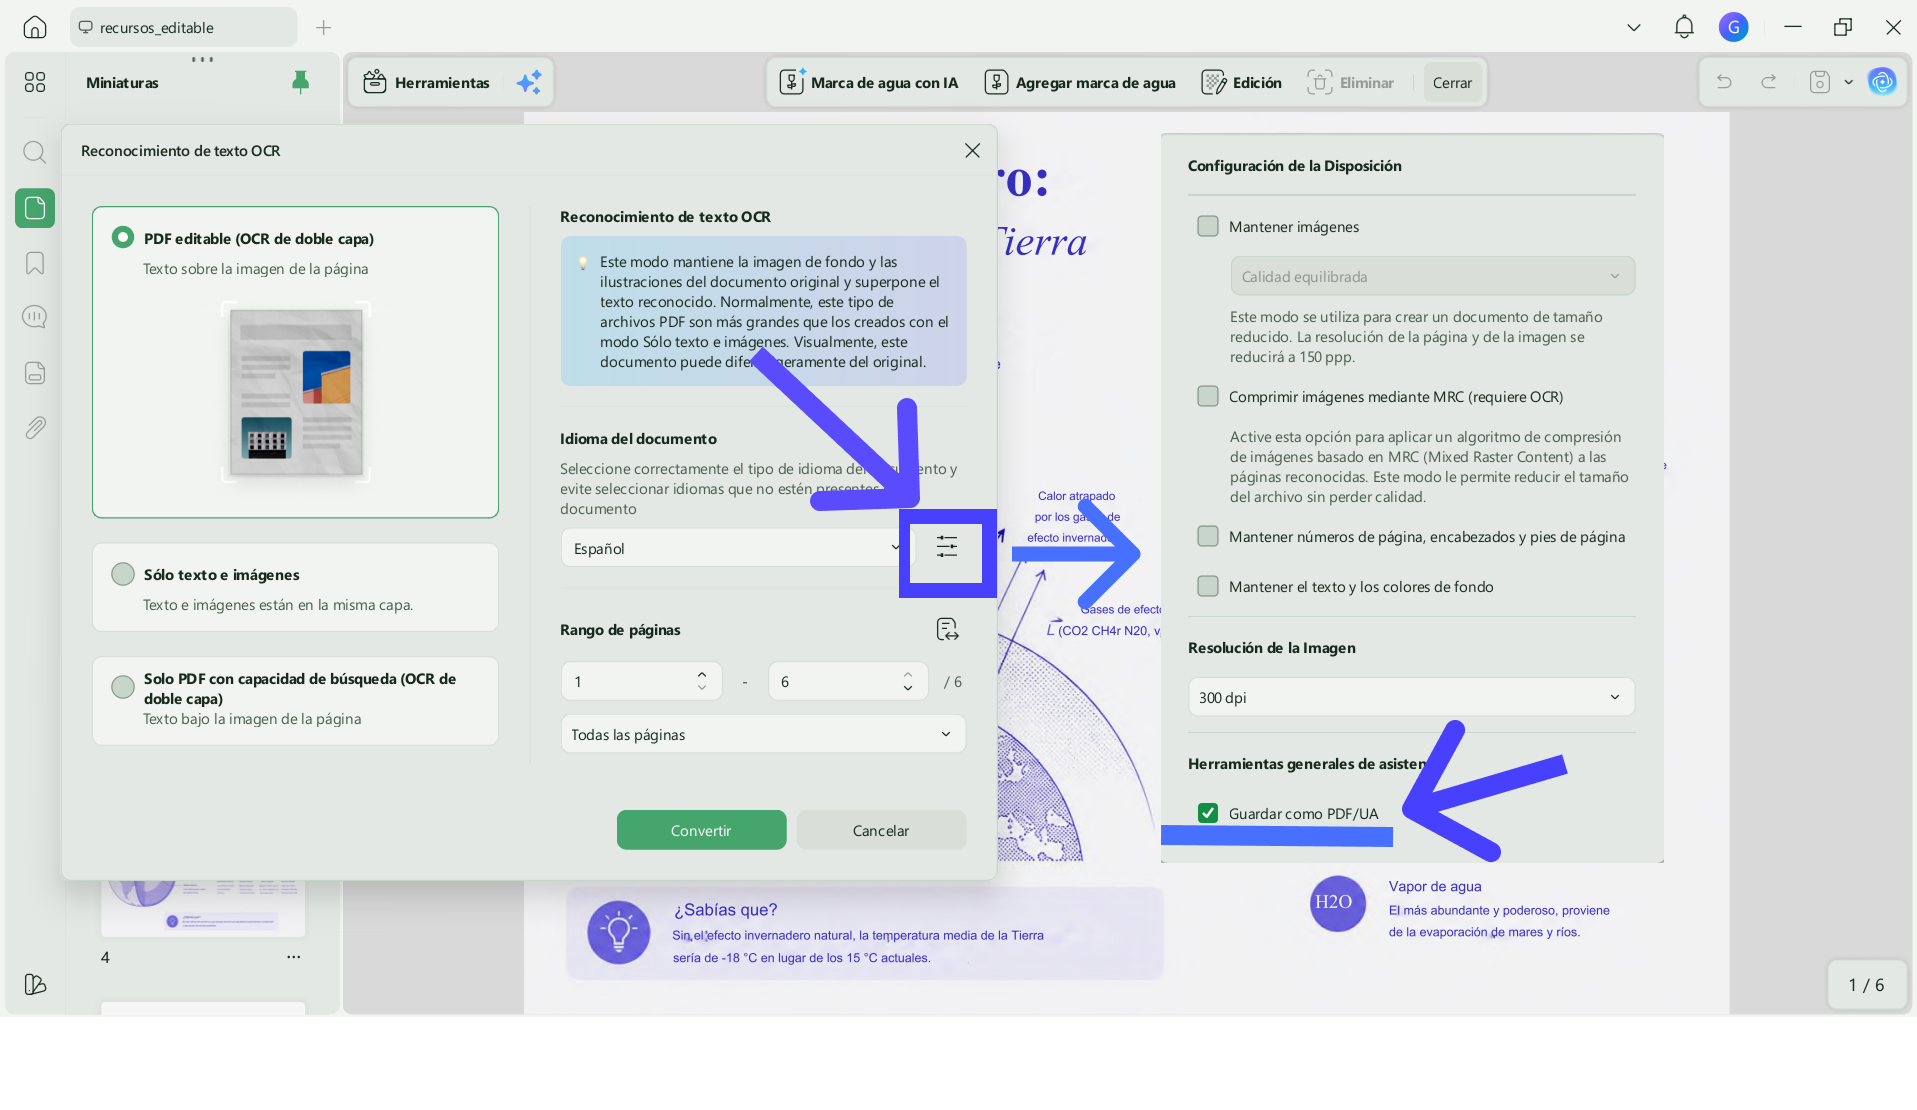The width and height of the screenshot is (1917, 1110).
Task: Open notifications bell
Action: [1684, 27]
